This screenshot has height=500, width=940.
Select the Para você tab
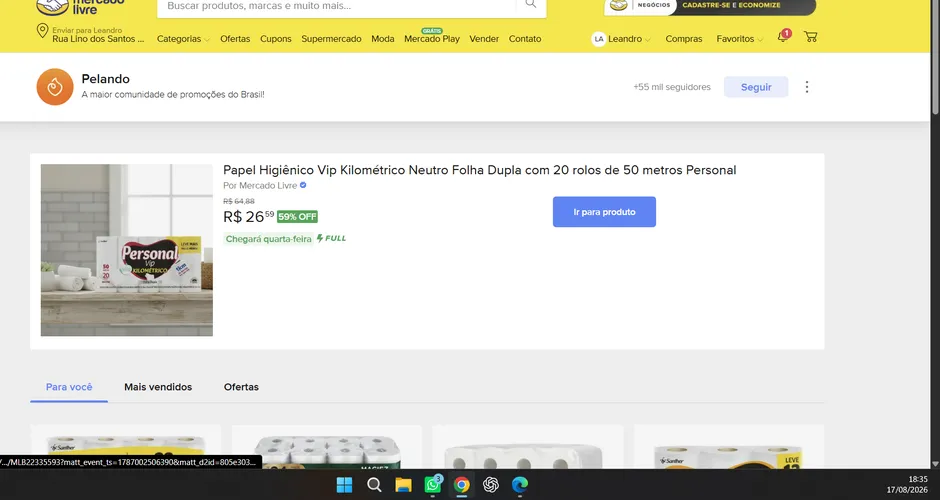[69, 387]
